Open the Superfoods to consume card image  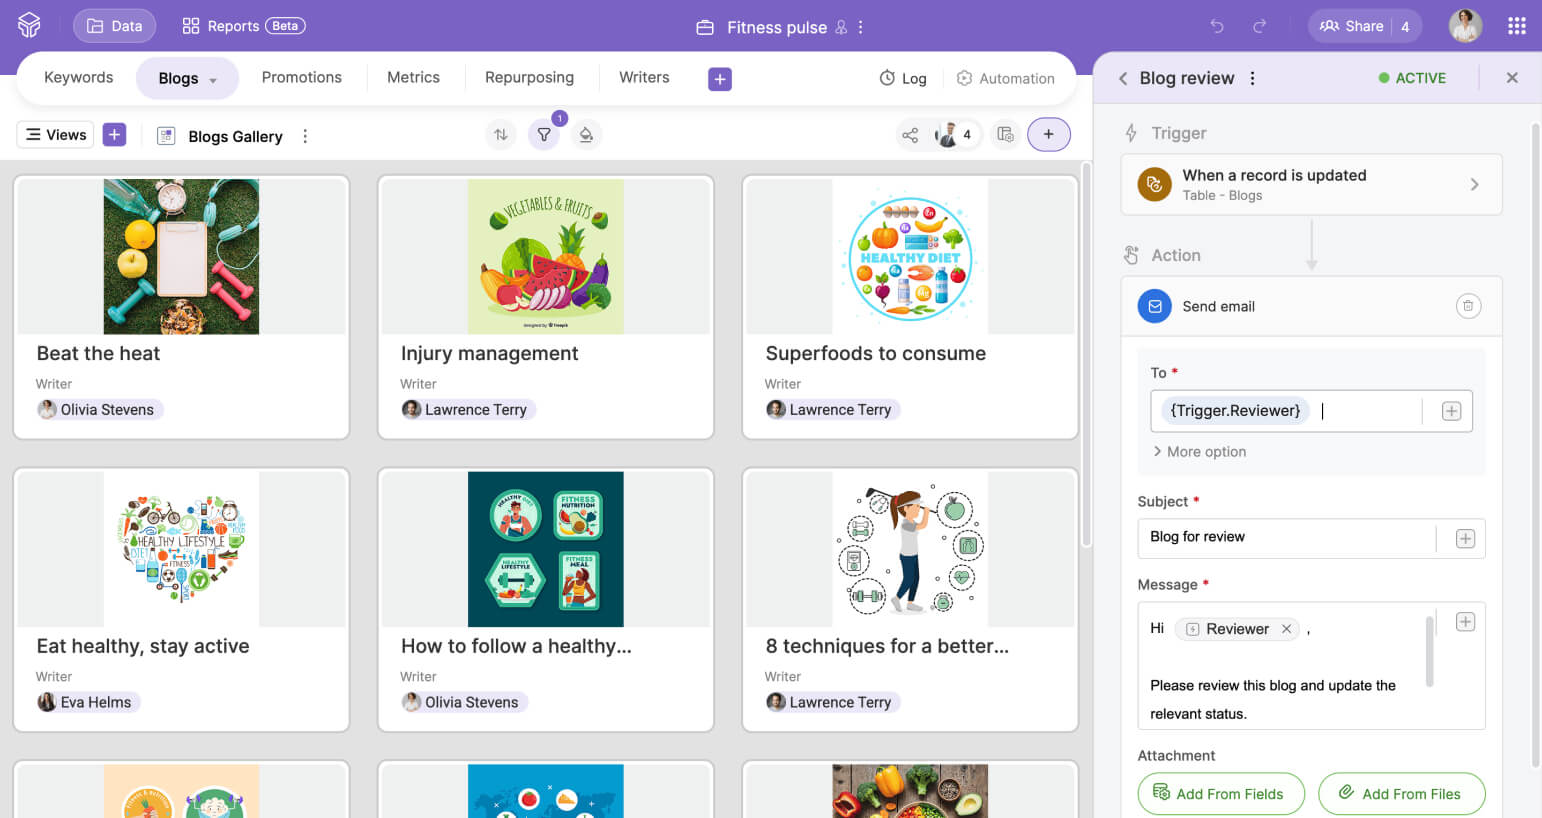pyautogui.click(x=910, y=256)
